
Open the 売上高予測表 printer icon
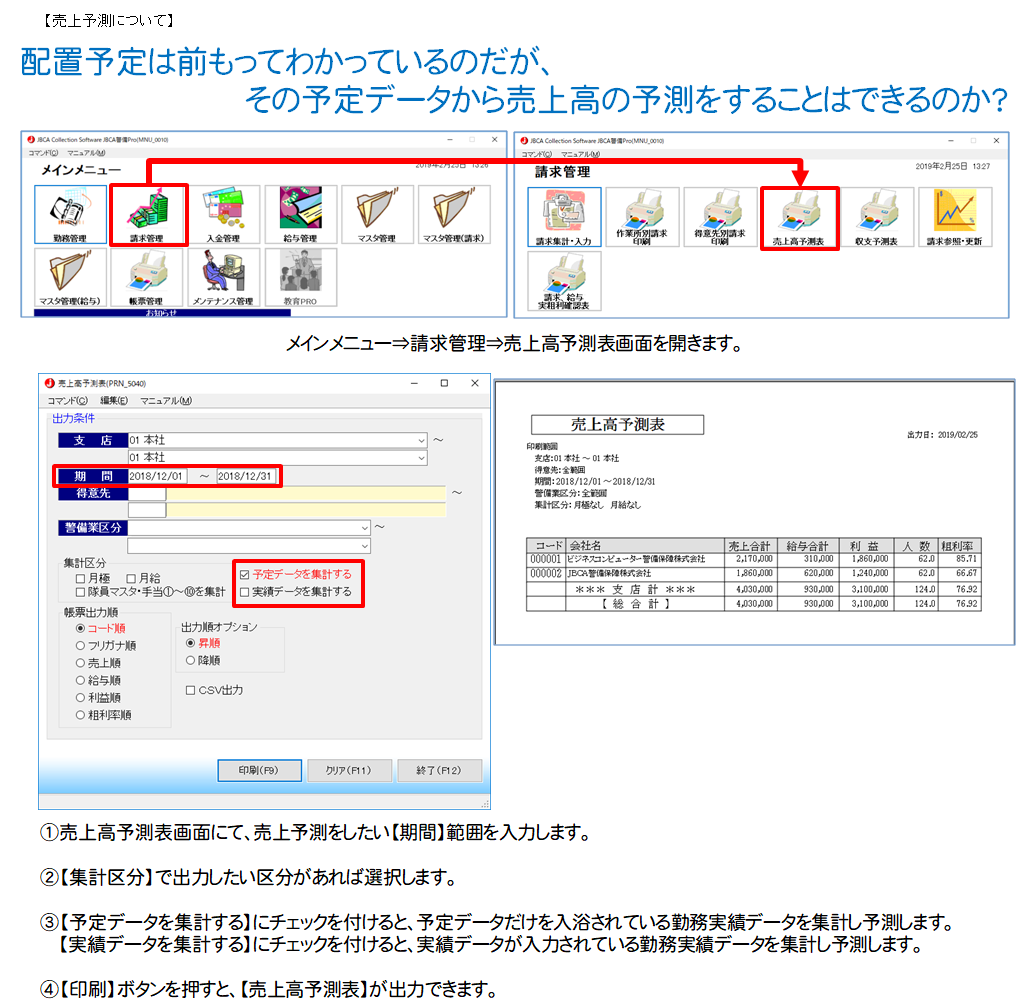pos(799,218)
